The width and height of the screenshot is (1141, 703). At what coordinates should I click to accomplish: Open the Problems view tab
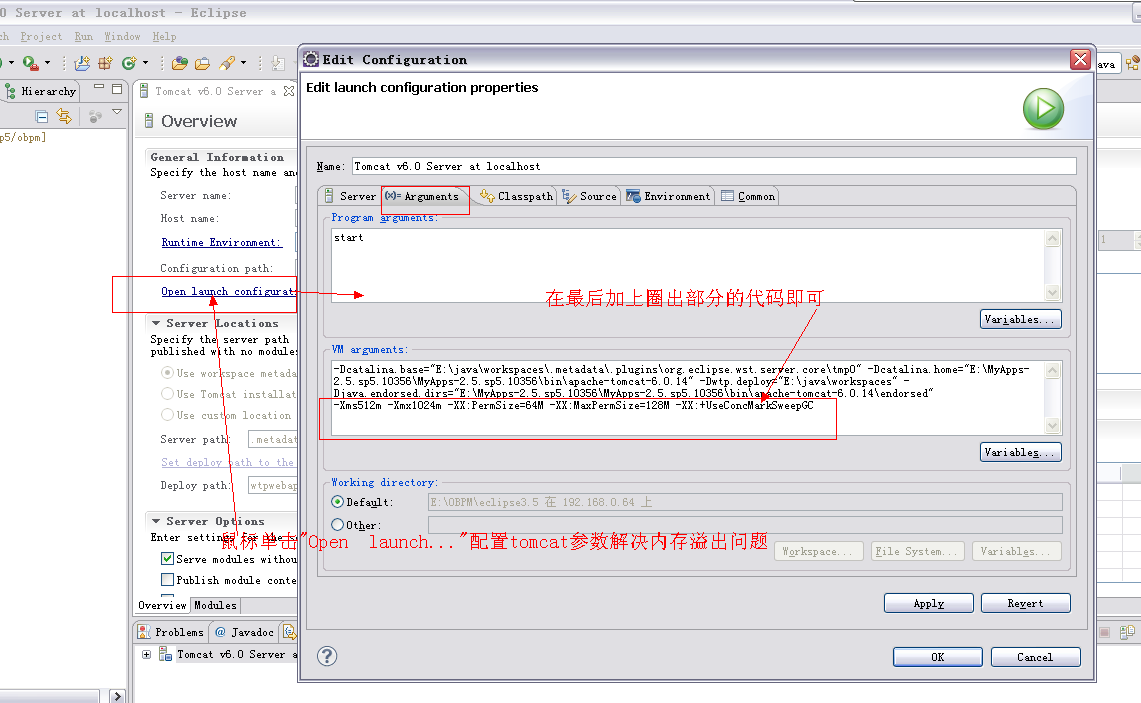[172, 632]
